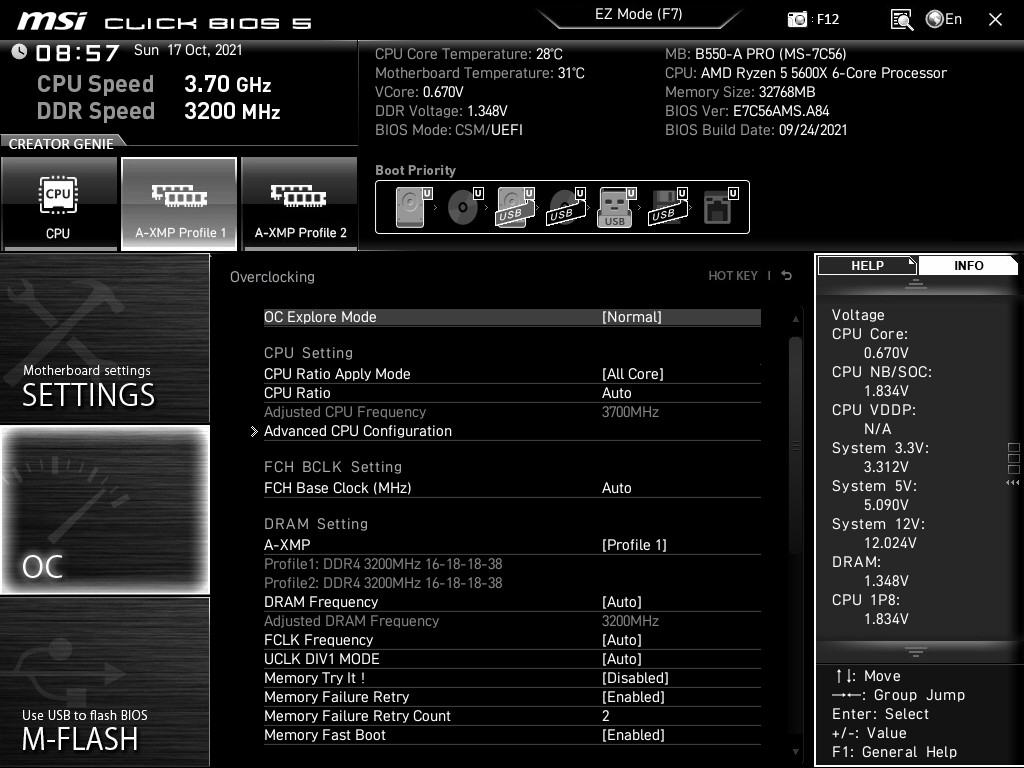Click the overclocking list scrollbar thumb
Image resolution: width=1024 pixels, height=768 pixels.
[x=795, y=446]
